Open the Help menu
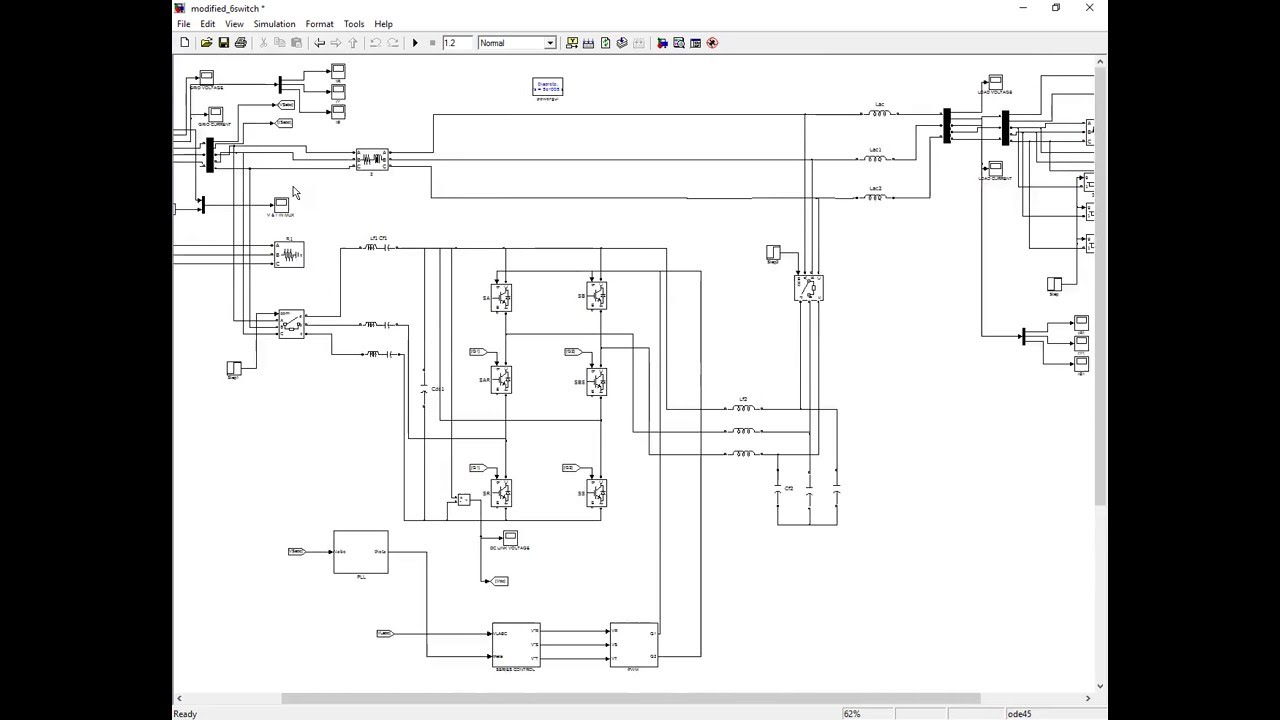 click(383, 24)
